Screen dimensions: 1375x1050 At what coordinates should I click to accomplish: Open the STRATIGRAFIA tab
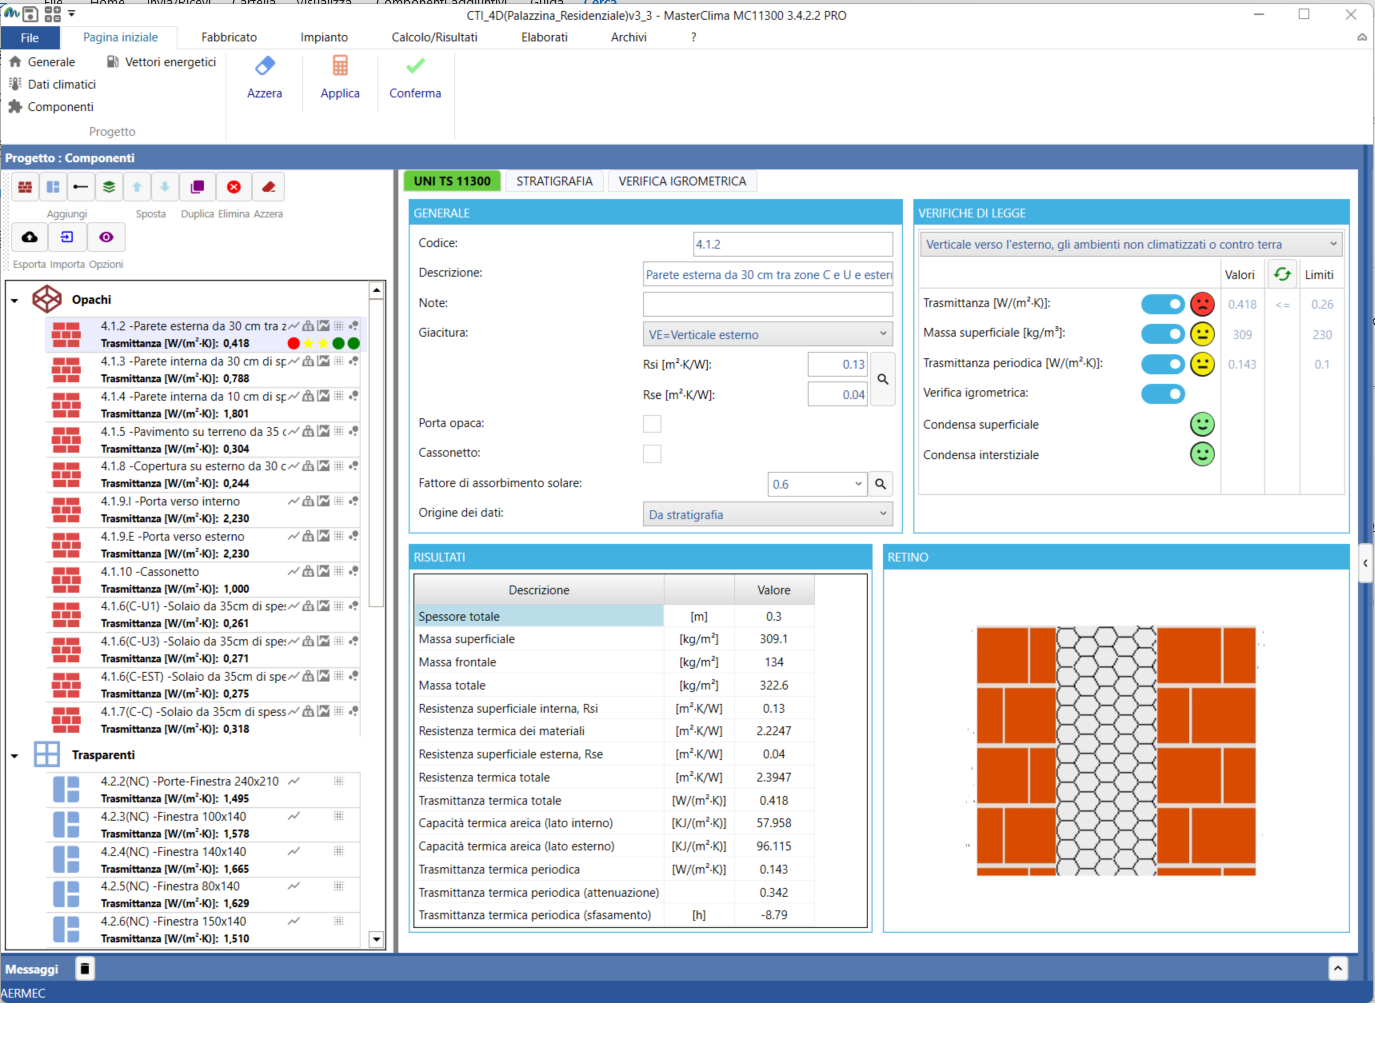(x=554, y=181)
